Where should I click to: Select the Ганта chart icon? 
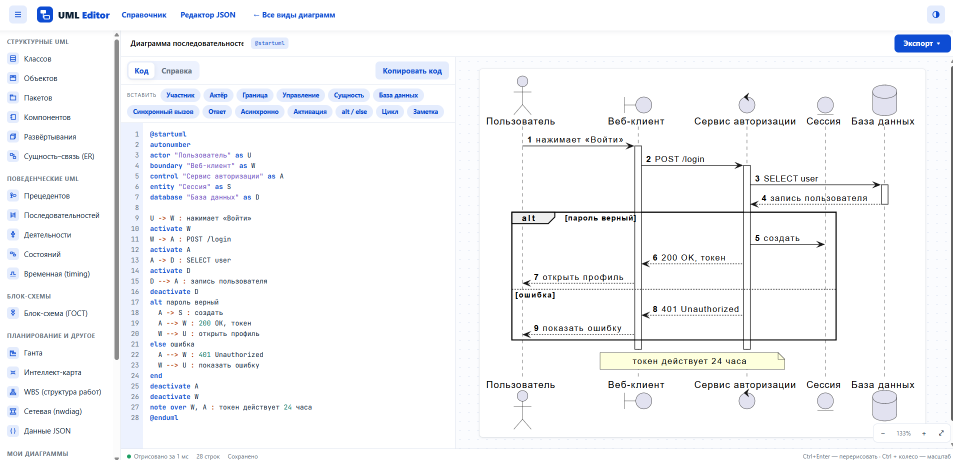pyautogui.click(x=13, y=352)
